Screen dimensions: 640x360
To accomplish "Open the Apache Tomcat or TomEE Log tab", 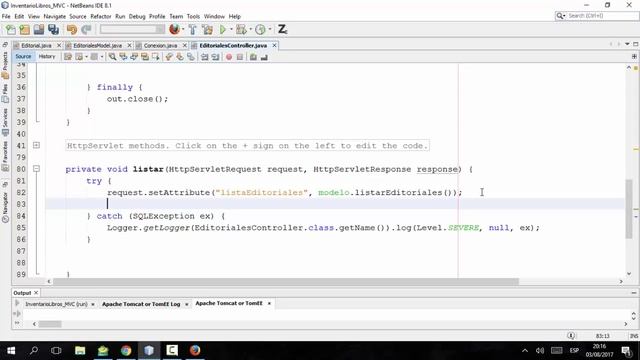I will tap(141, 304).
